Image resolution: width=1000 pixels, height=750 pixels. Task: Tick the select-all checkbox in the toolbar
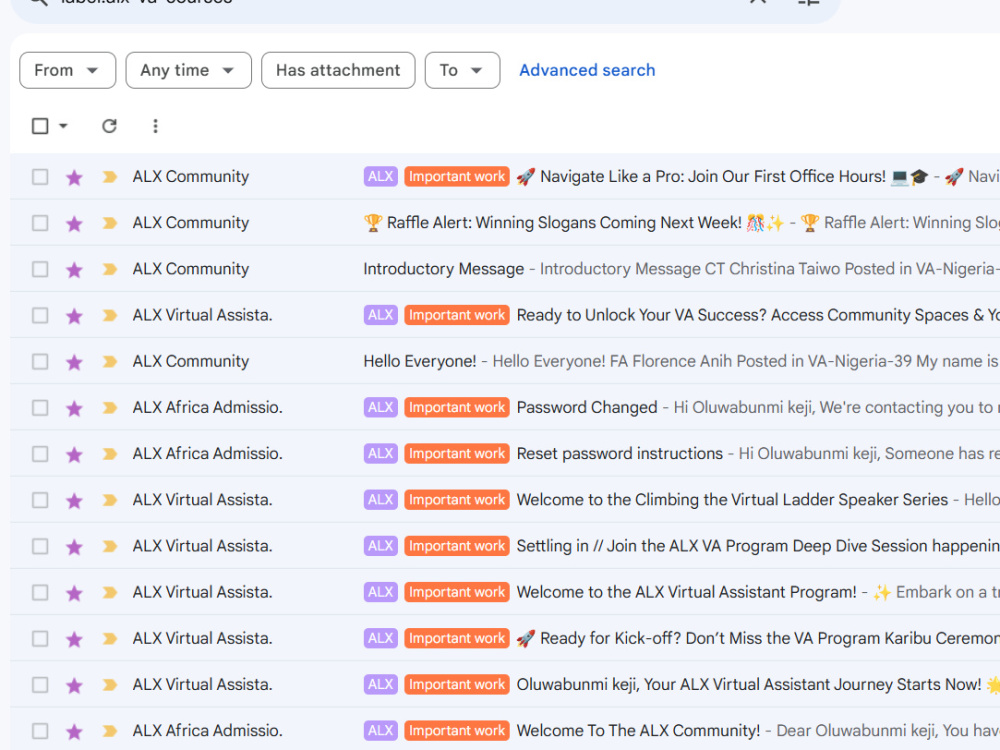point(40,126)
